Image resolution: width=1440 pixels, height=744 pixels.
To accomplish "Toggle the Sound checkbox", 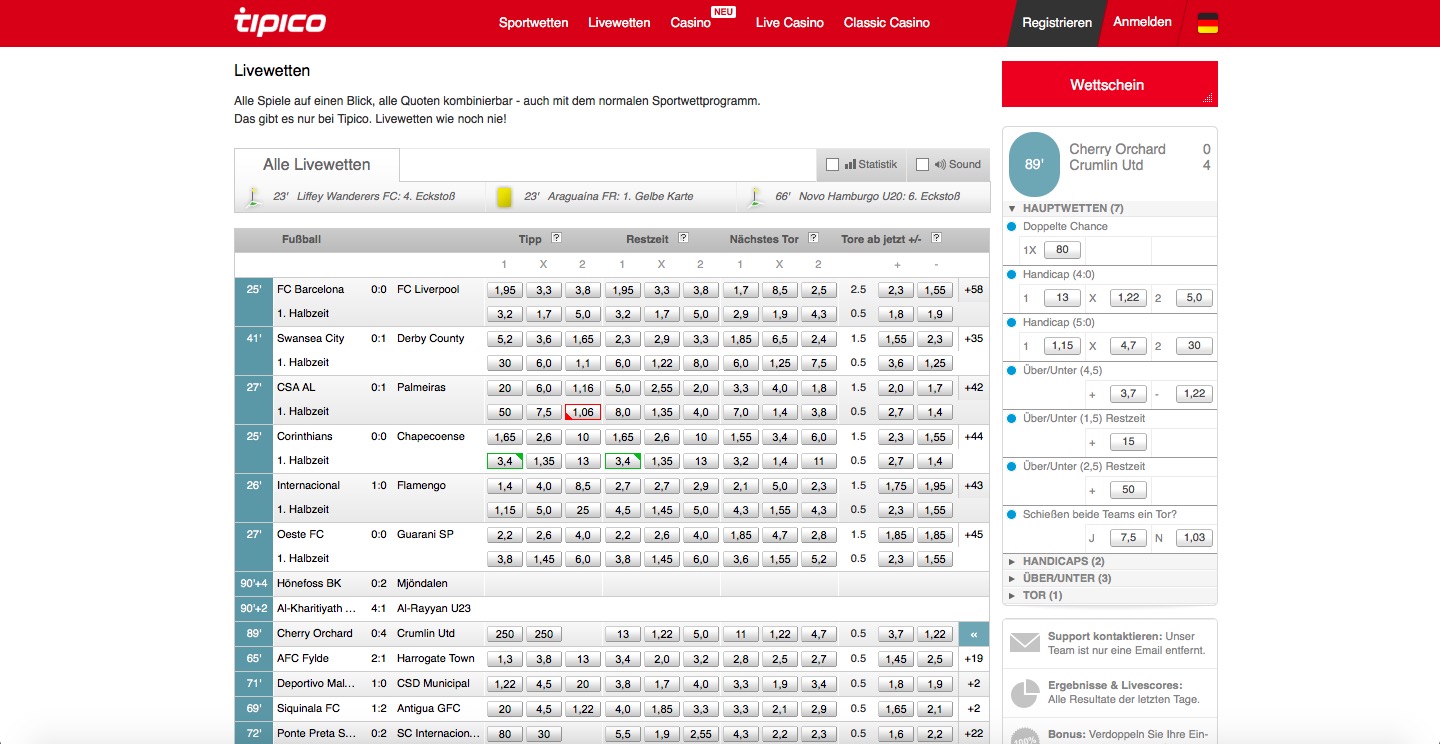I will [922, 165].
